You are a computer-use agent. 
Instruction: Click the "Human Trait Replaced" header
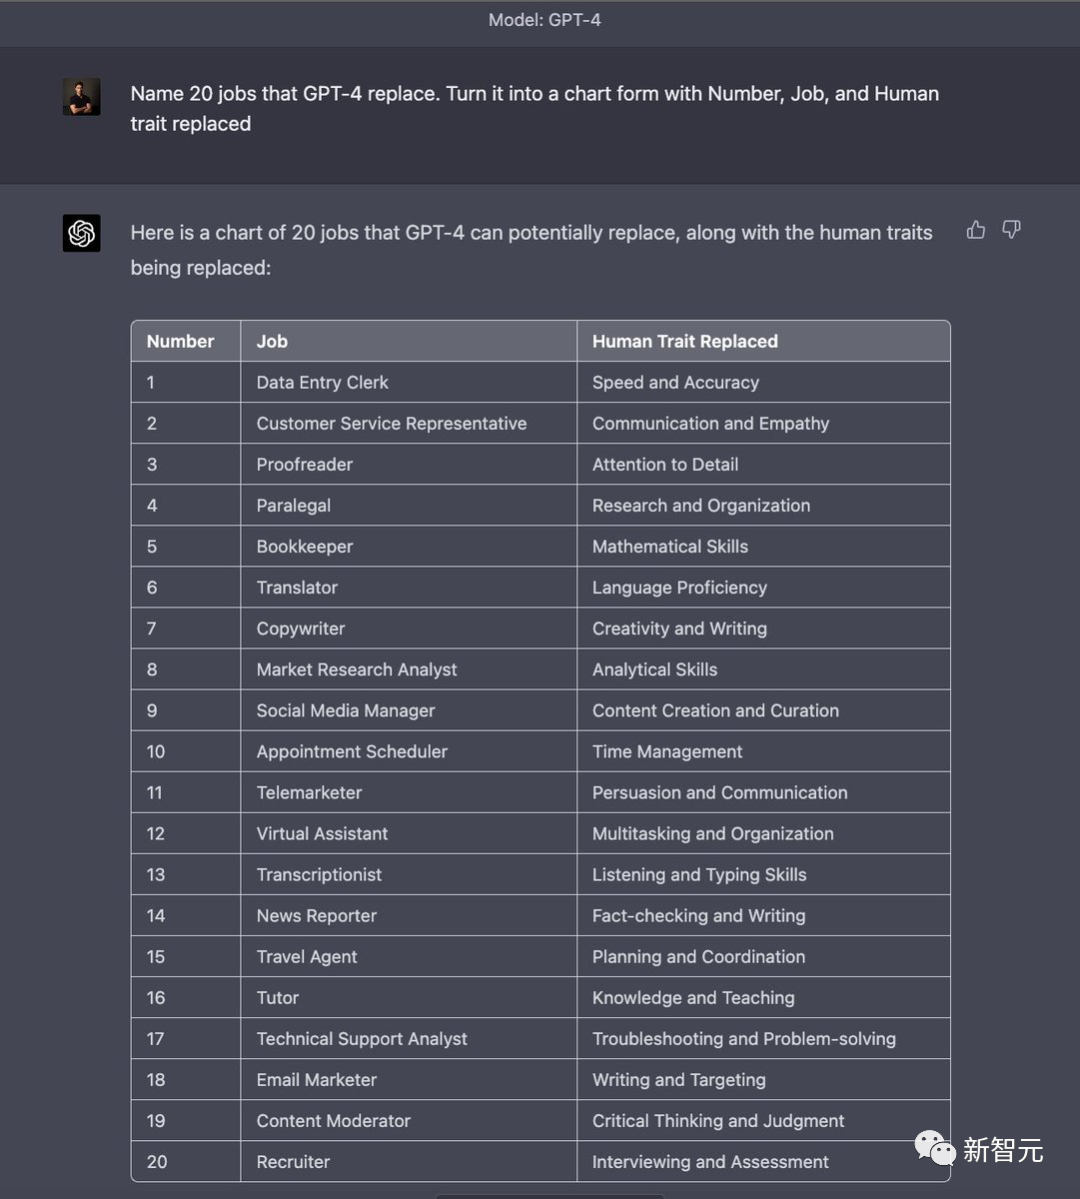coord(685,341)
